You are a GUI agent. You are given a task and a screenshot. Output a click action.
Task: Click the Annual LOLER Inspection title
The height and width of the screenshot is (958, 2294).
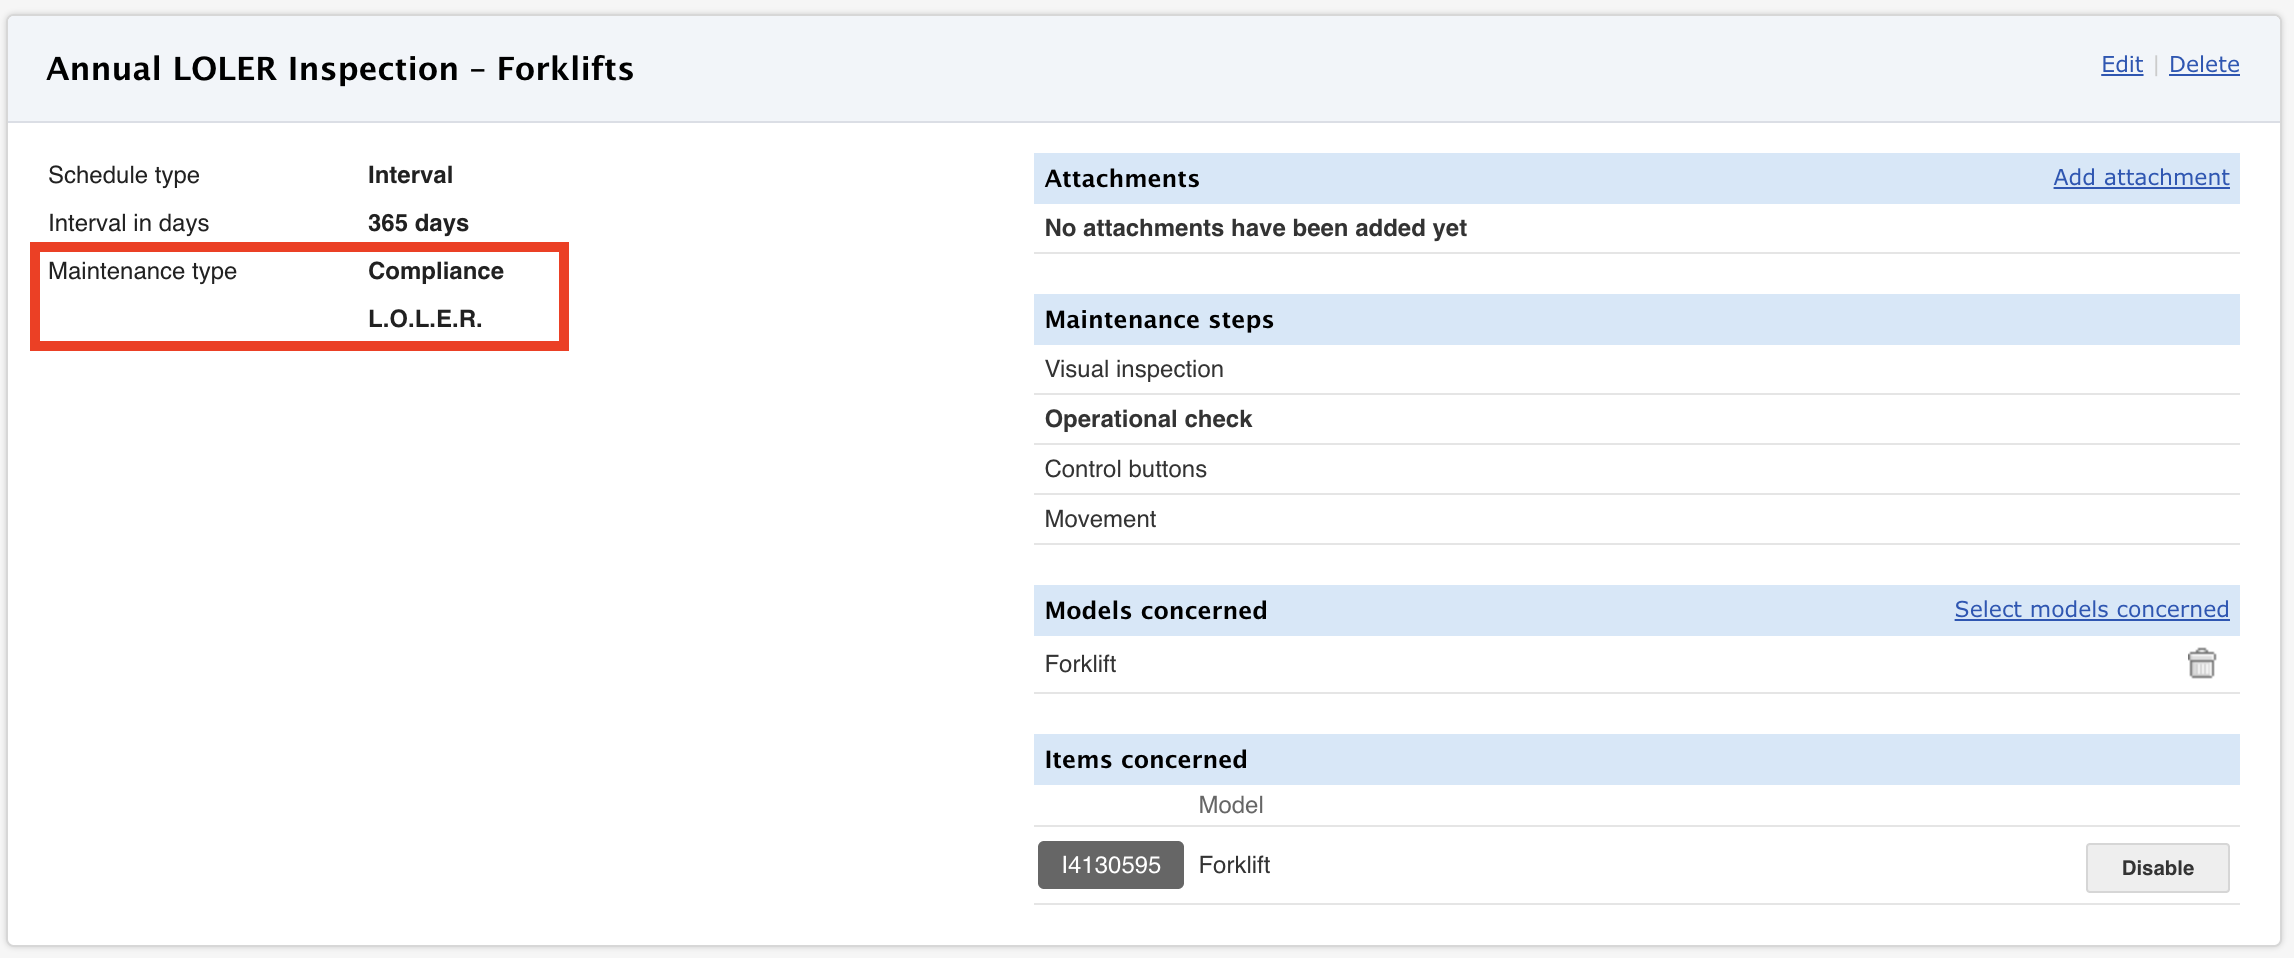pyautogui.click(x=340, y=69)
